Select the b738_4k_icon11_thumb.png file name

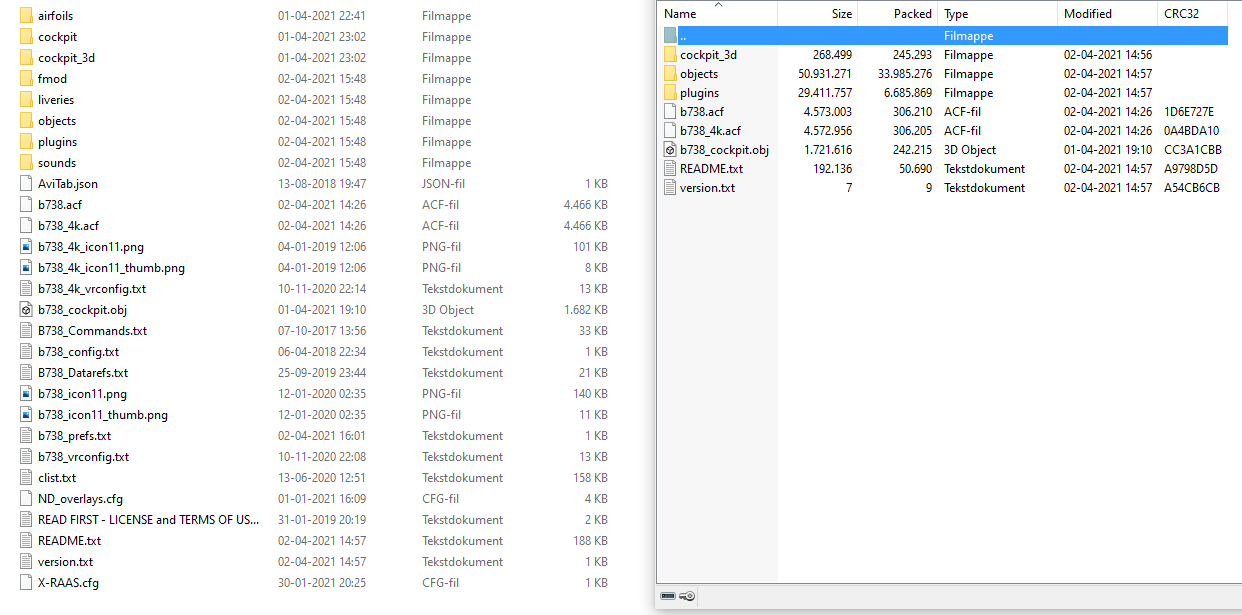[x=111, y=268]
